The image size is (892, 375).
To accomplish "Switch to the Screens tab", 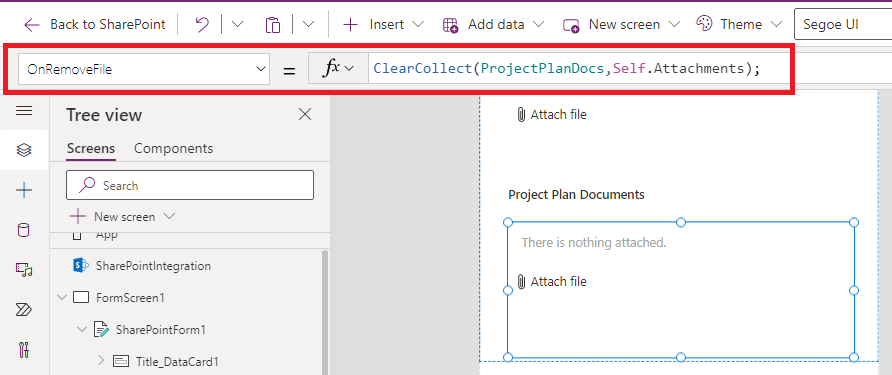I will click(91, 149).
